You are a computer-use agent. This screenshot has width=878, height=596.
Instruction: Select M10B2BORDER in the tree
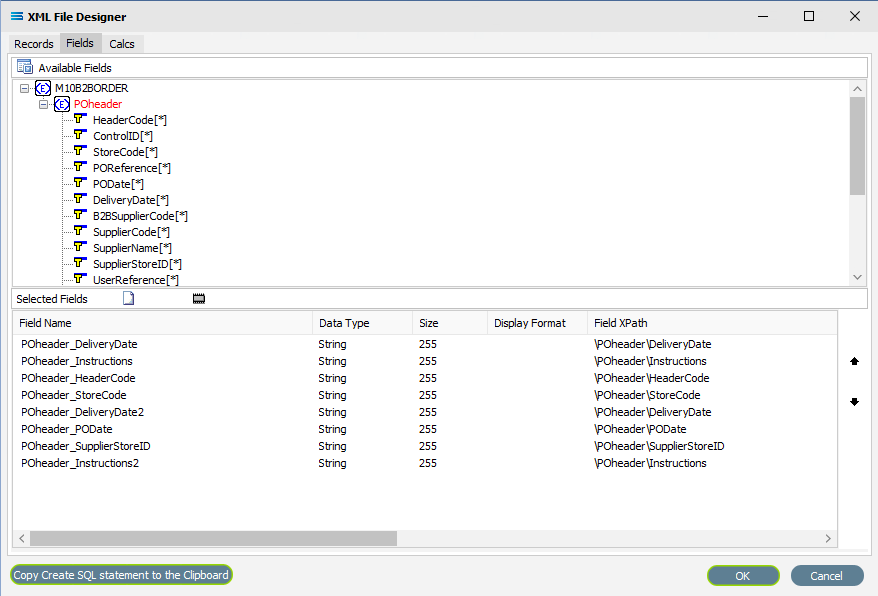click(x=91, y=88)
